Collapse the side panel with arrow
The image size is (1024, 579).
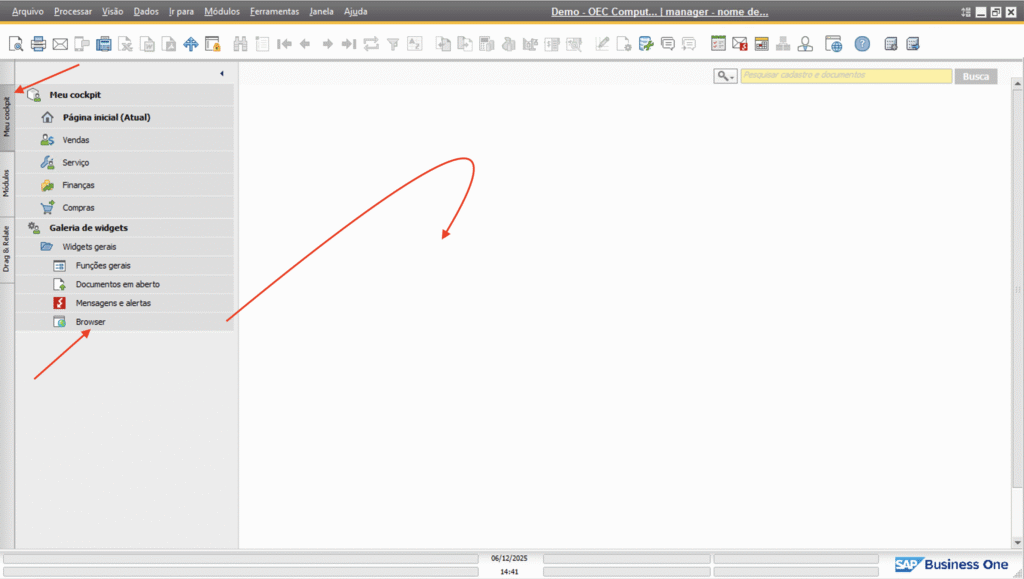click(x=221, y=74)
